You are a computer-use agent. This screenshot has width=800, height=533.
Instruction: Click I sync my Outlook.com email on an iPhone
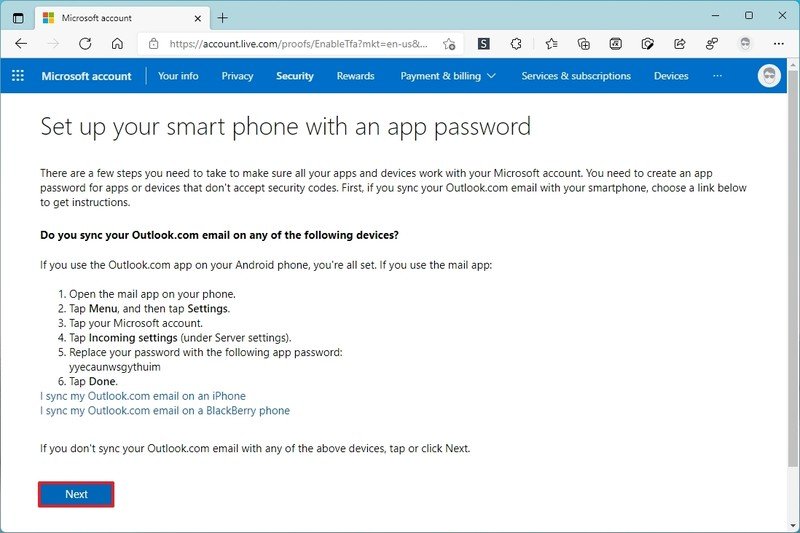(x=143, y=396)
